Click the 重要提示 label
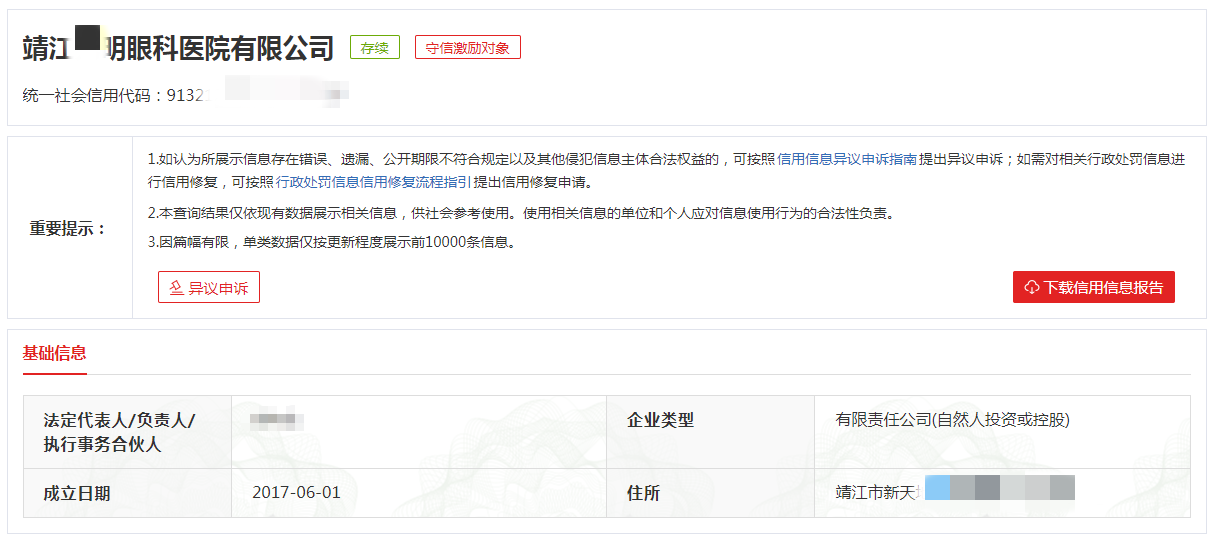 68,228
